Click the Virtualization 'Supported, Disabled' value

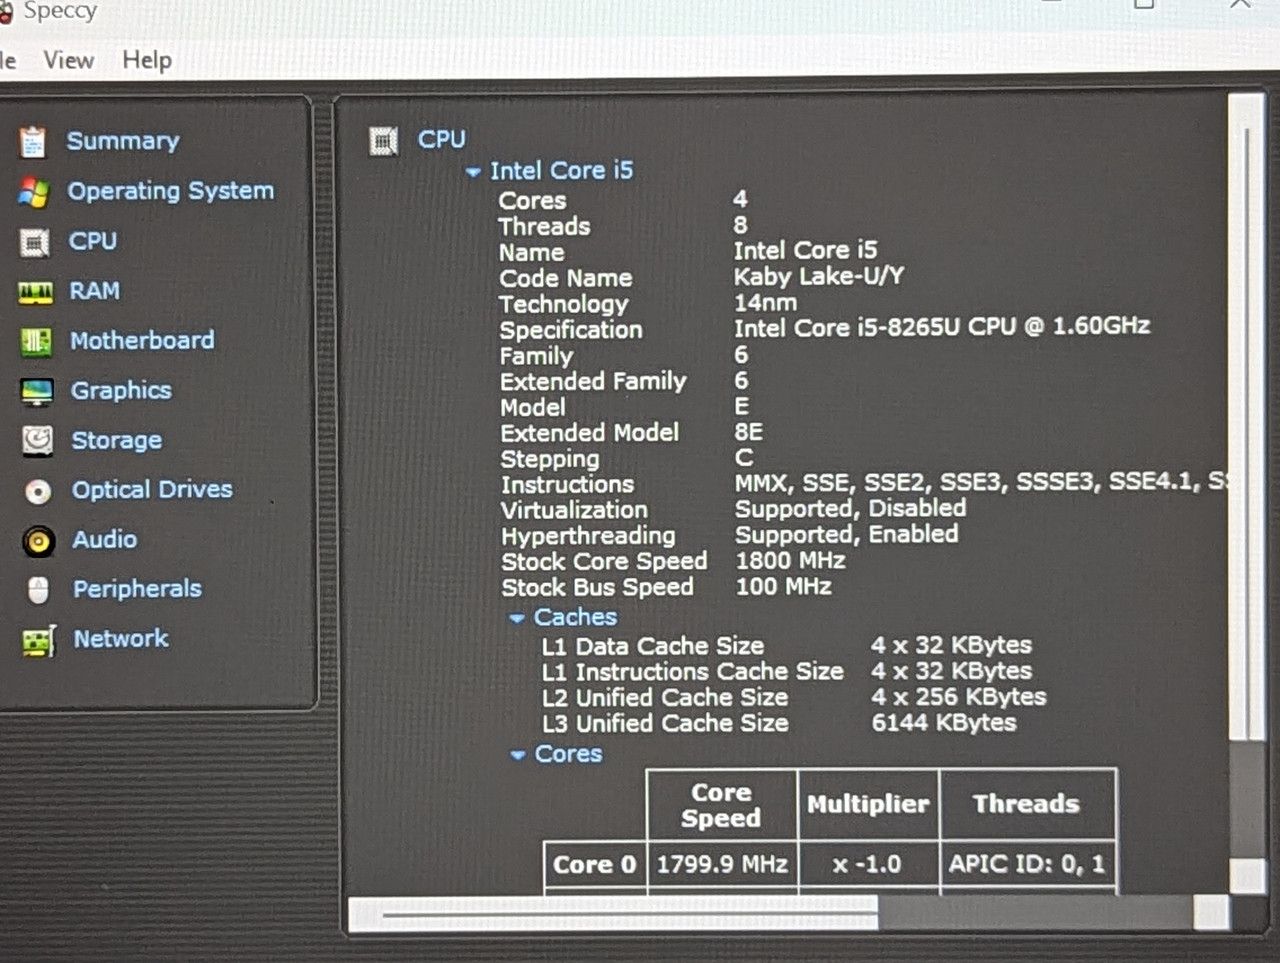[x=851, y=508]
